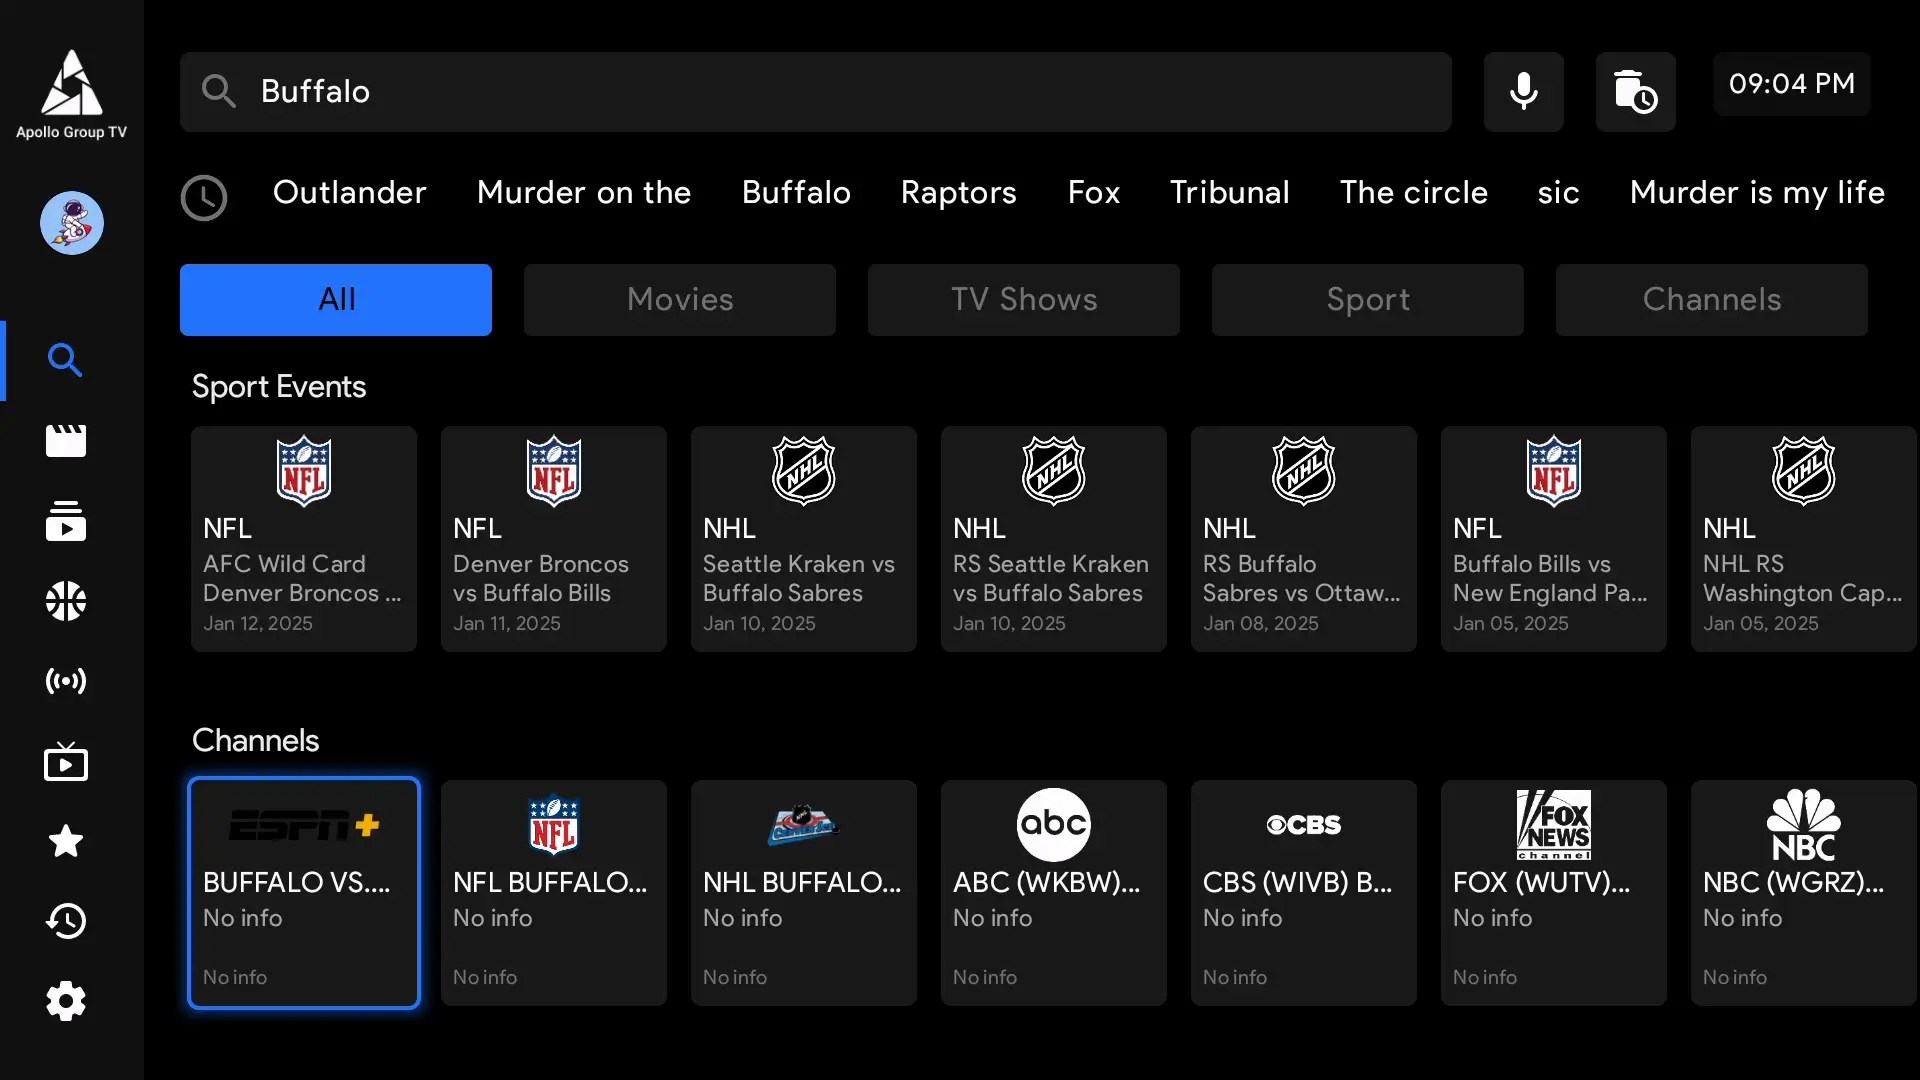Clear search history trash-clock icon

pos(1635,92)
